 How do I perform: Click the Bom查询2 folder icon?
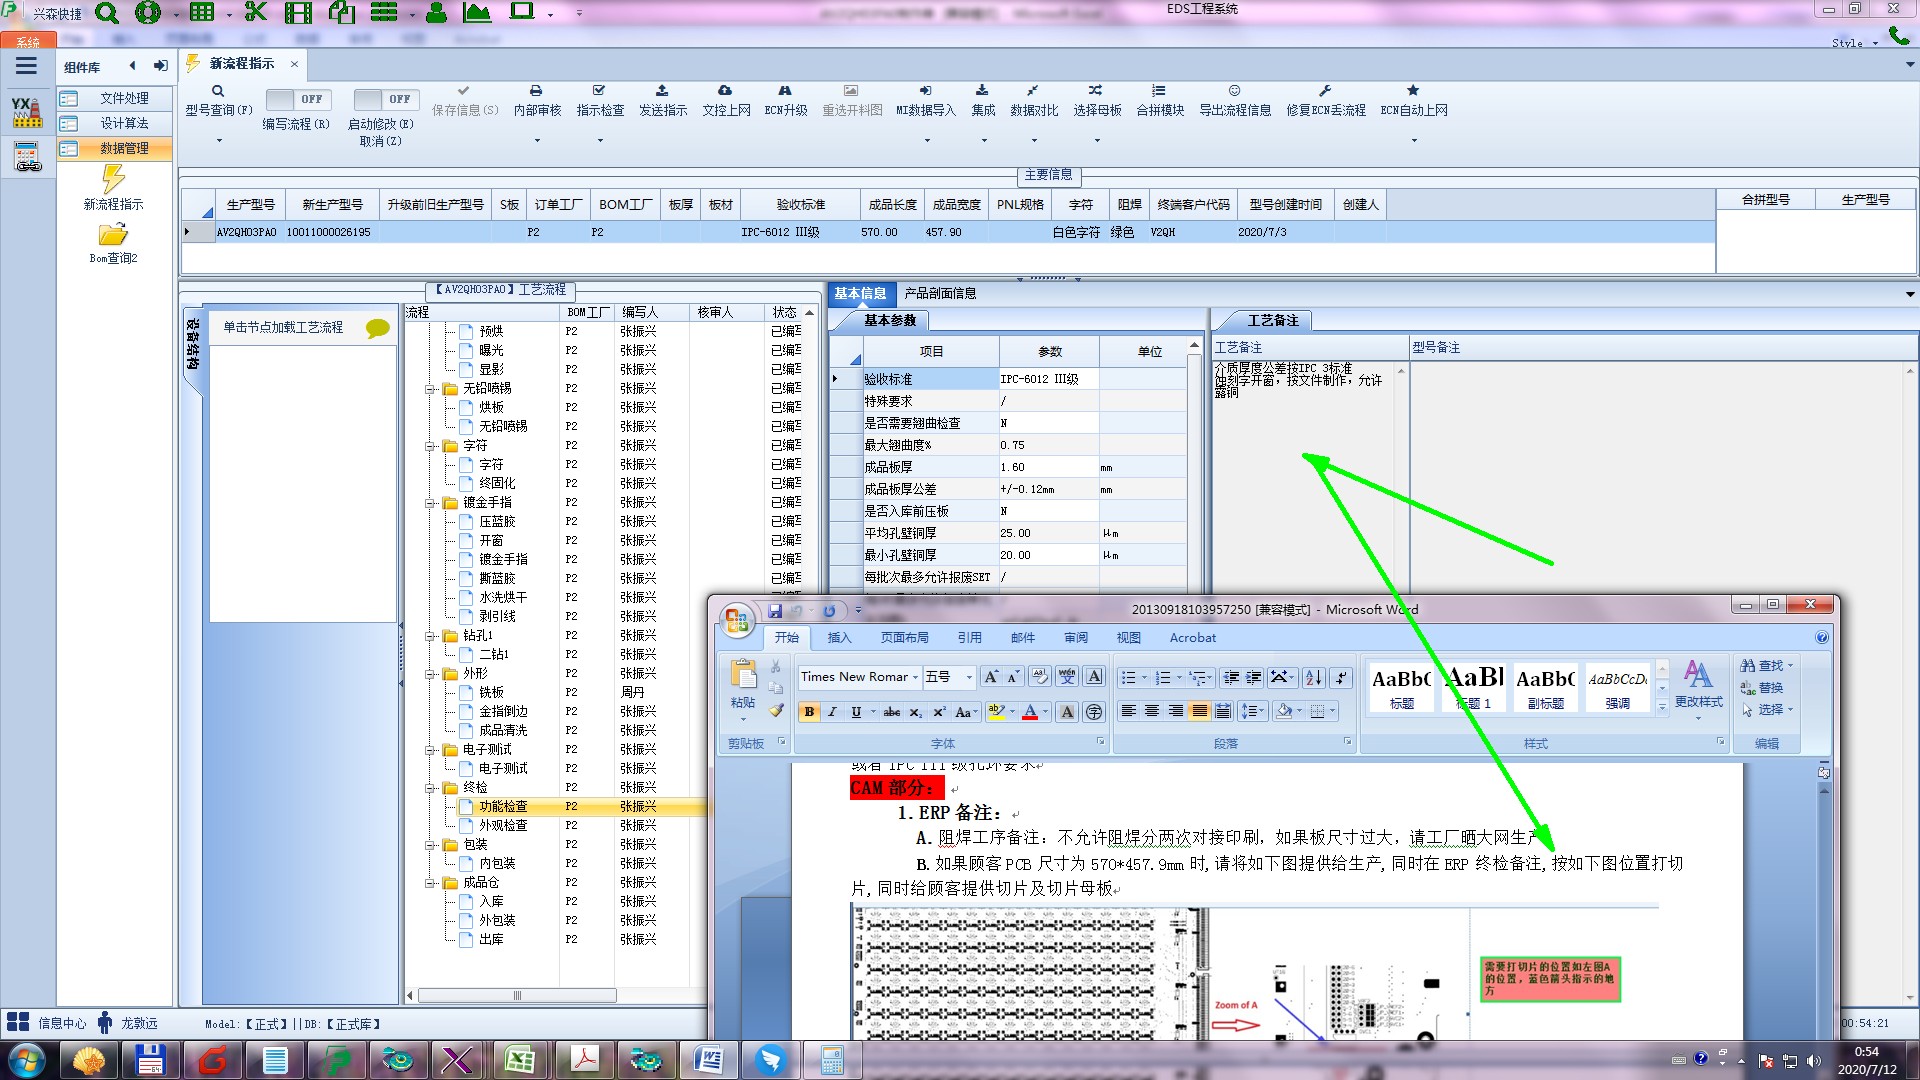pyautogui.click(x=113, y=236)
